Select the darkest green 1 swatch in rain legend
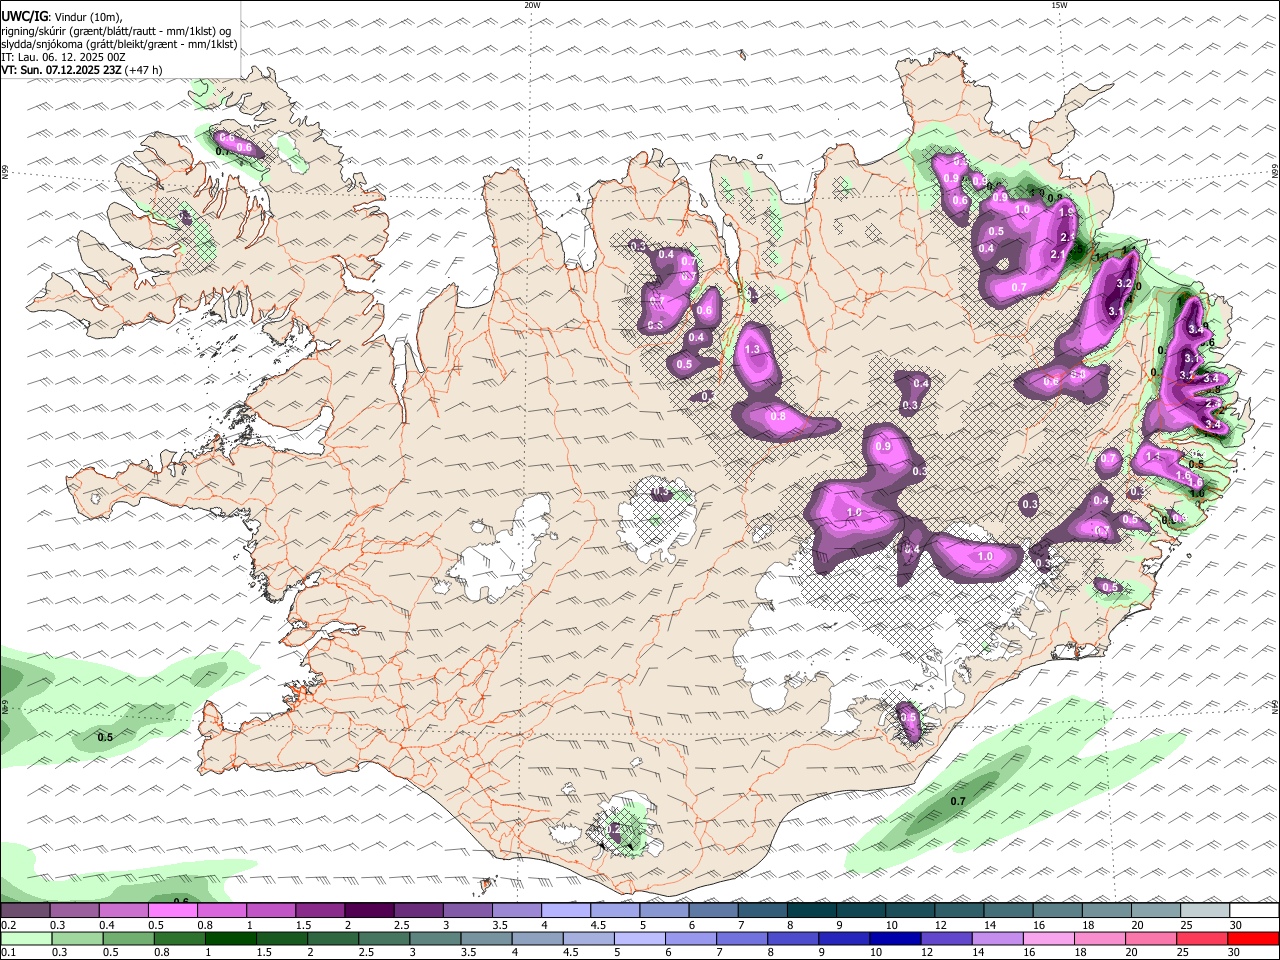The width and height of the screenshot is (1280, 960). [230, 938]
